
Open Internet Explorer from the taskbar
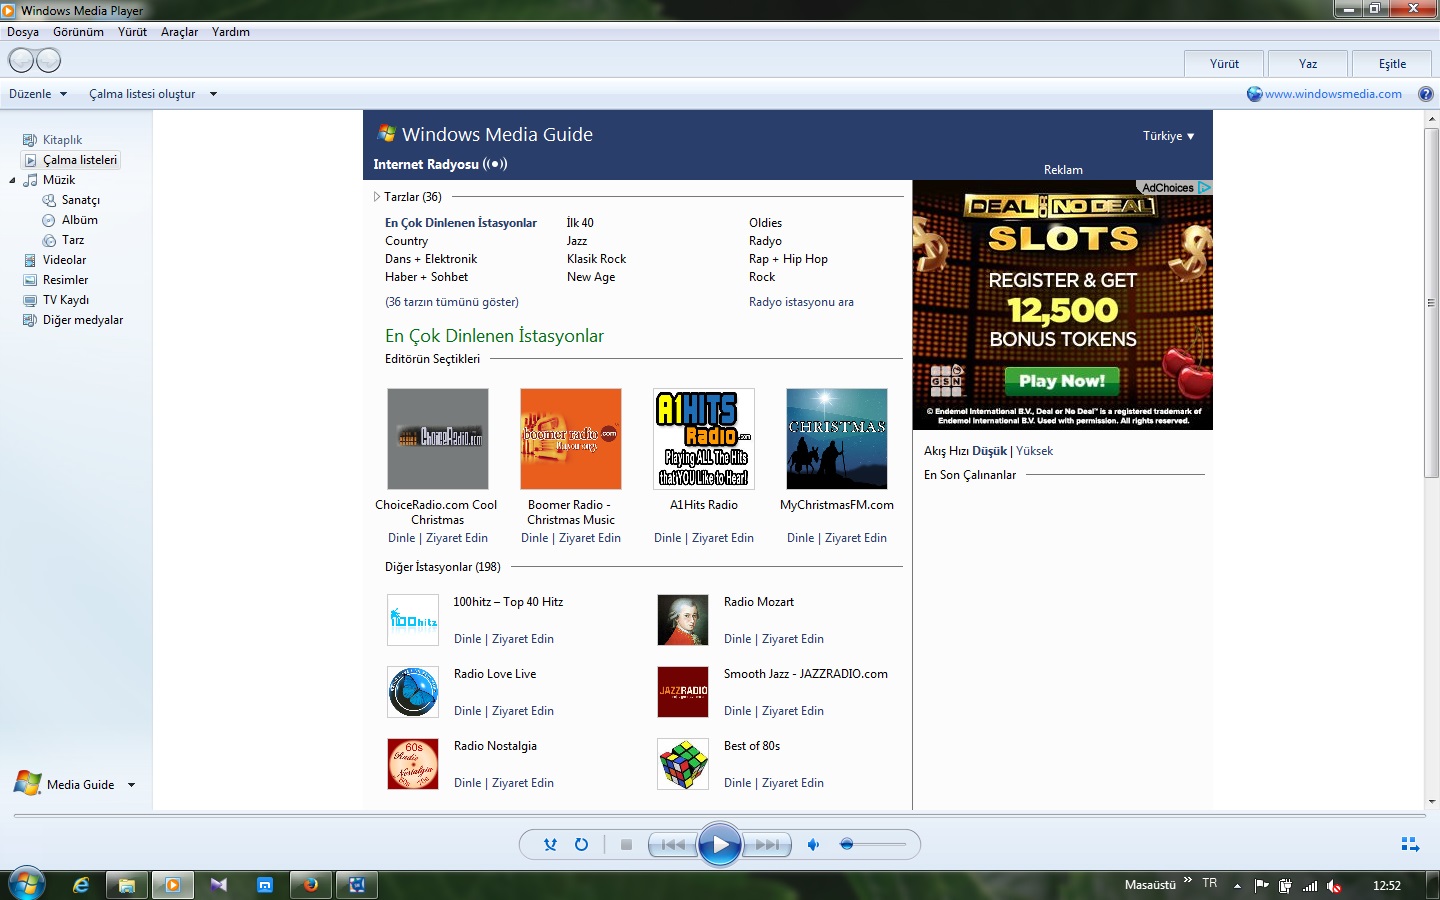81,885
